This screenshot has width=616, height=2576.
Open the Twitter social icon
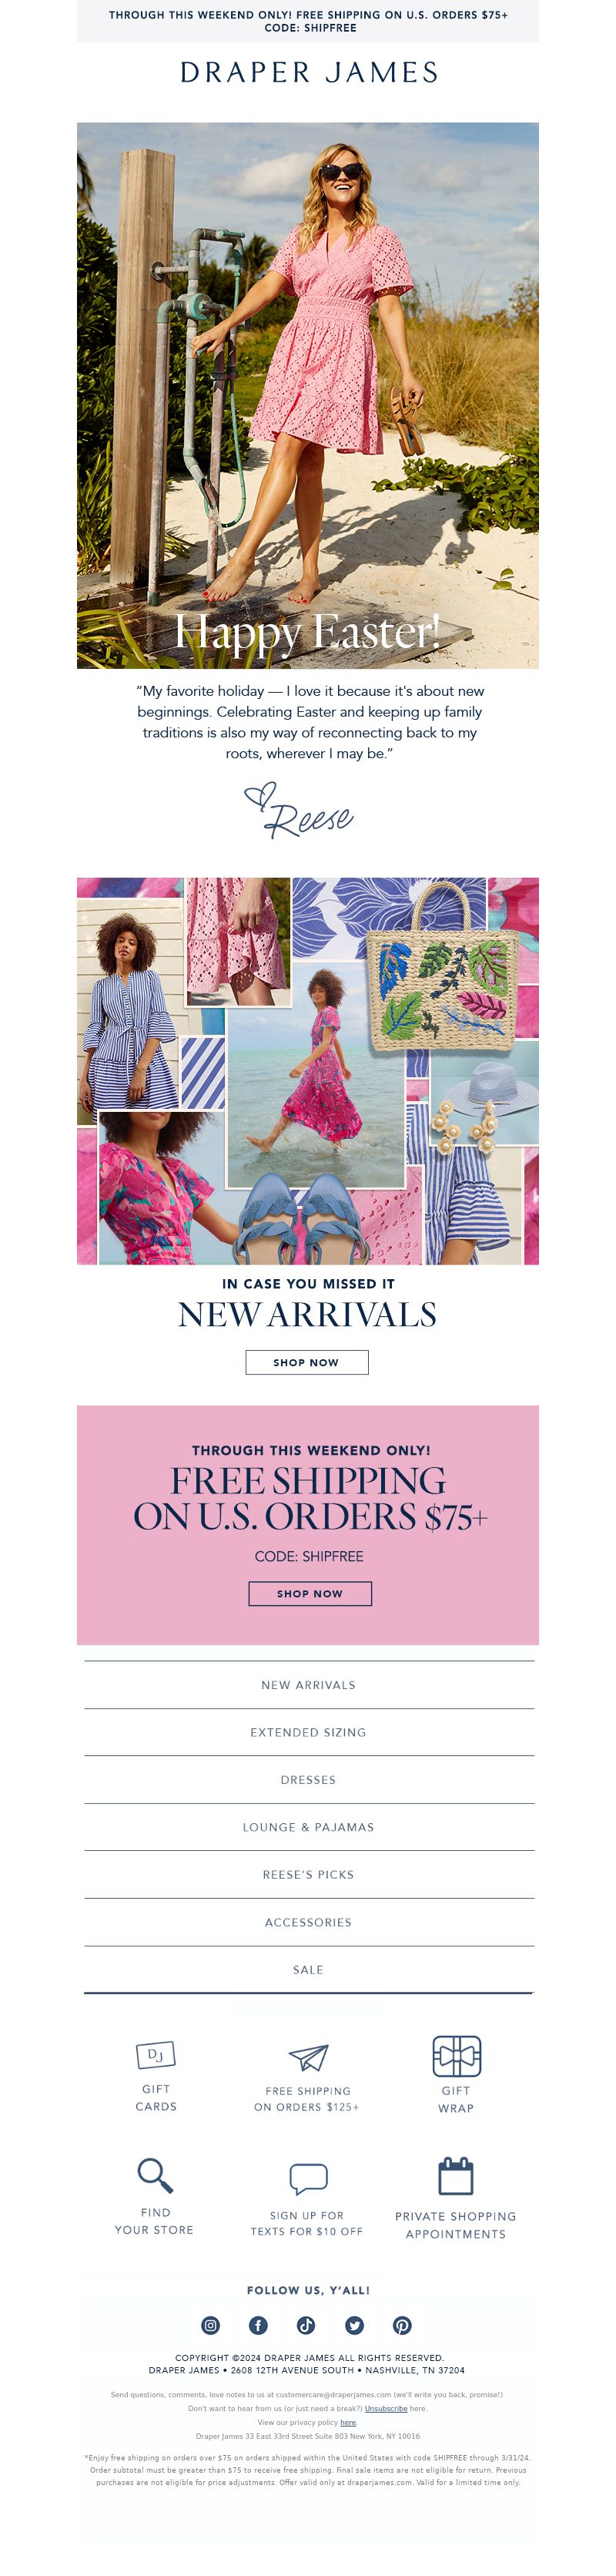coord(354,2325)
